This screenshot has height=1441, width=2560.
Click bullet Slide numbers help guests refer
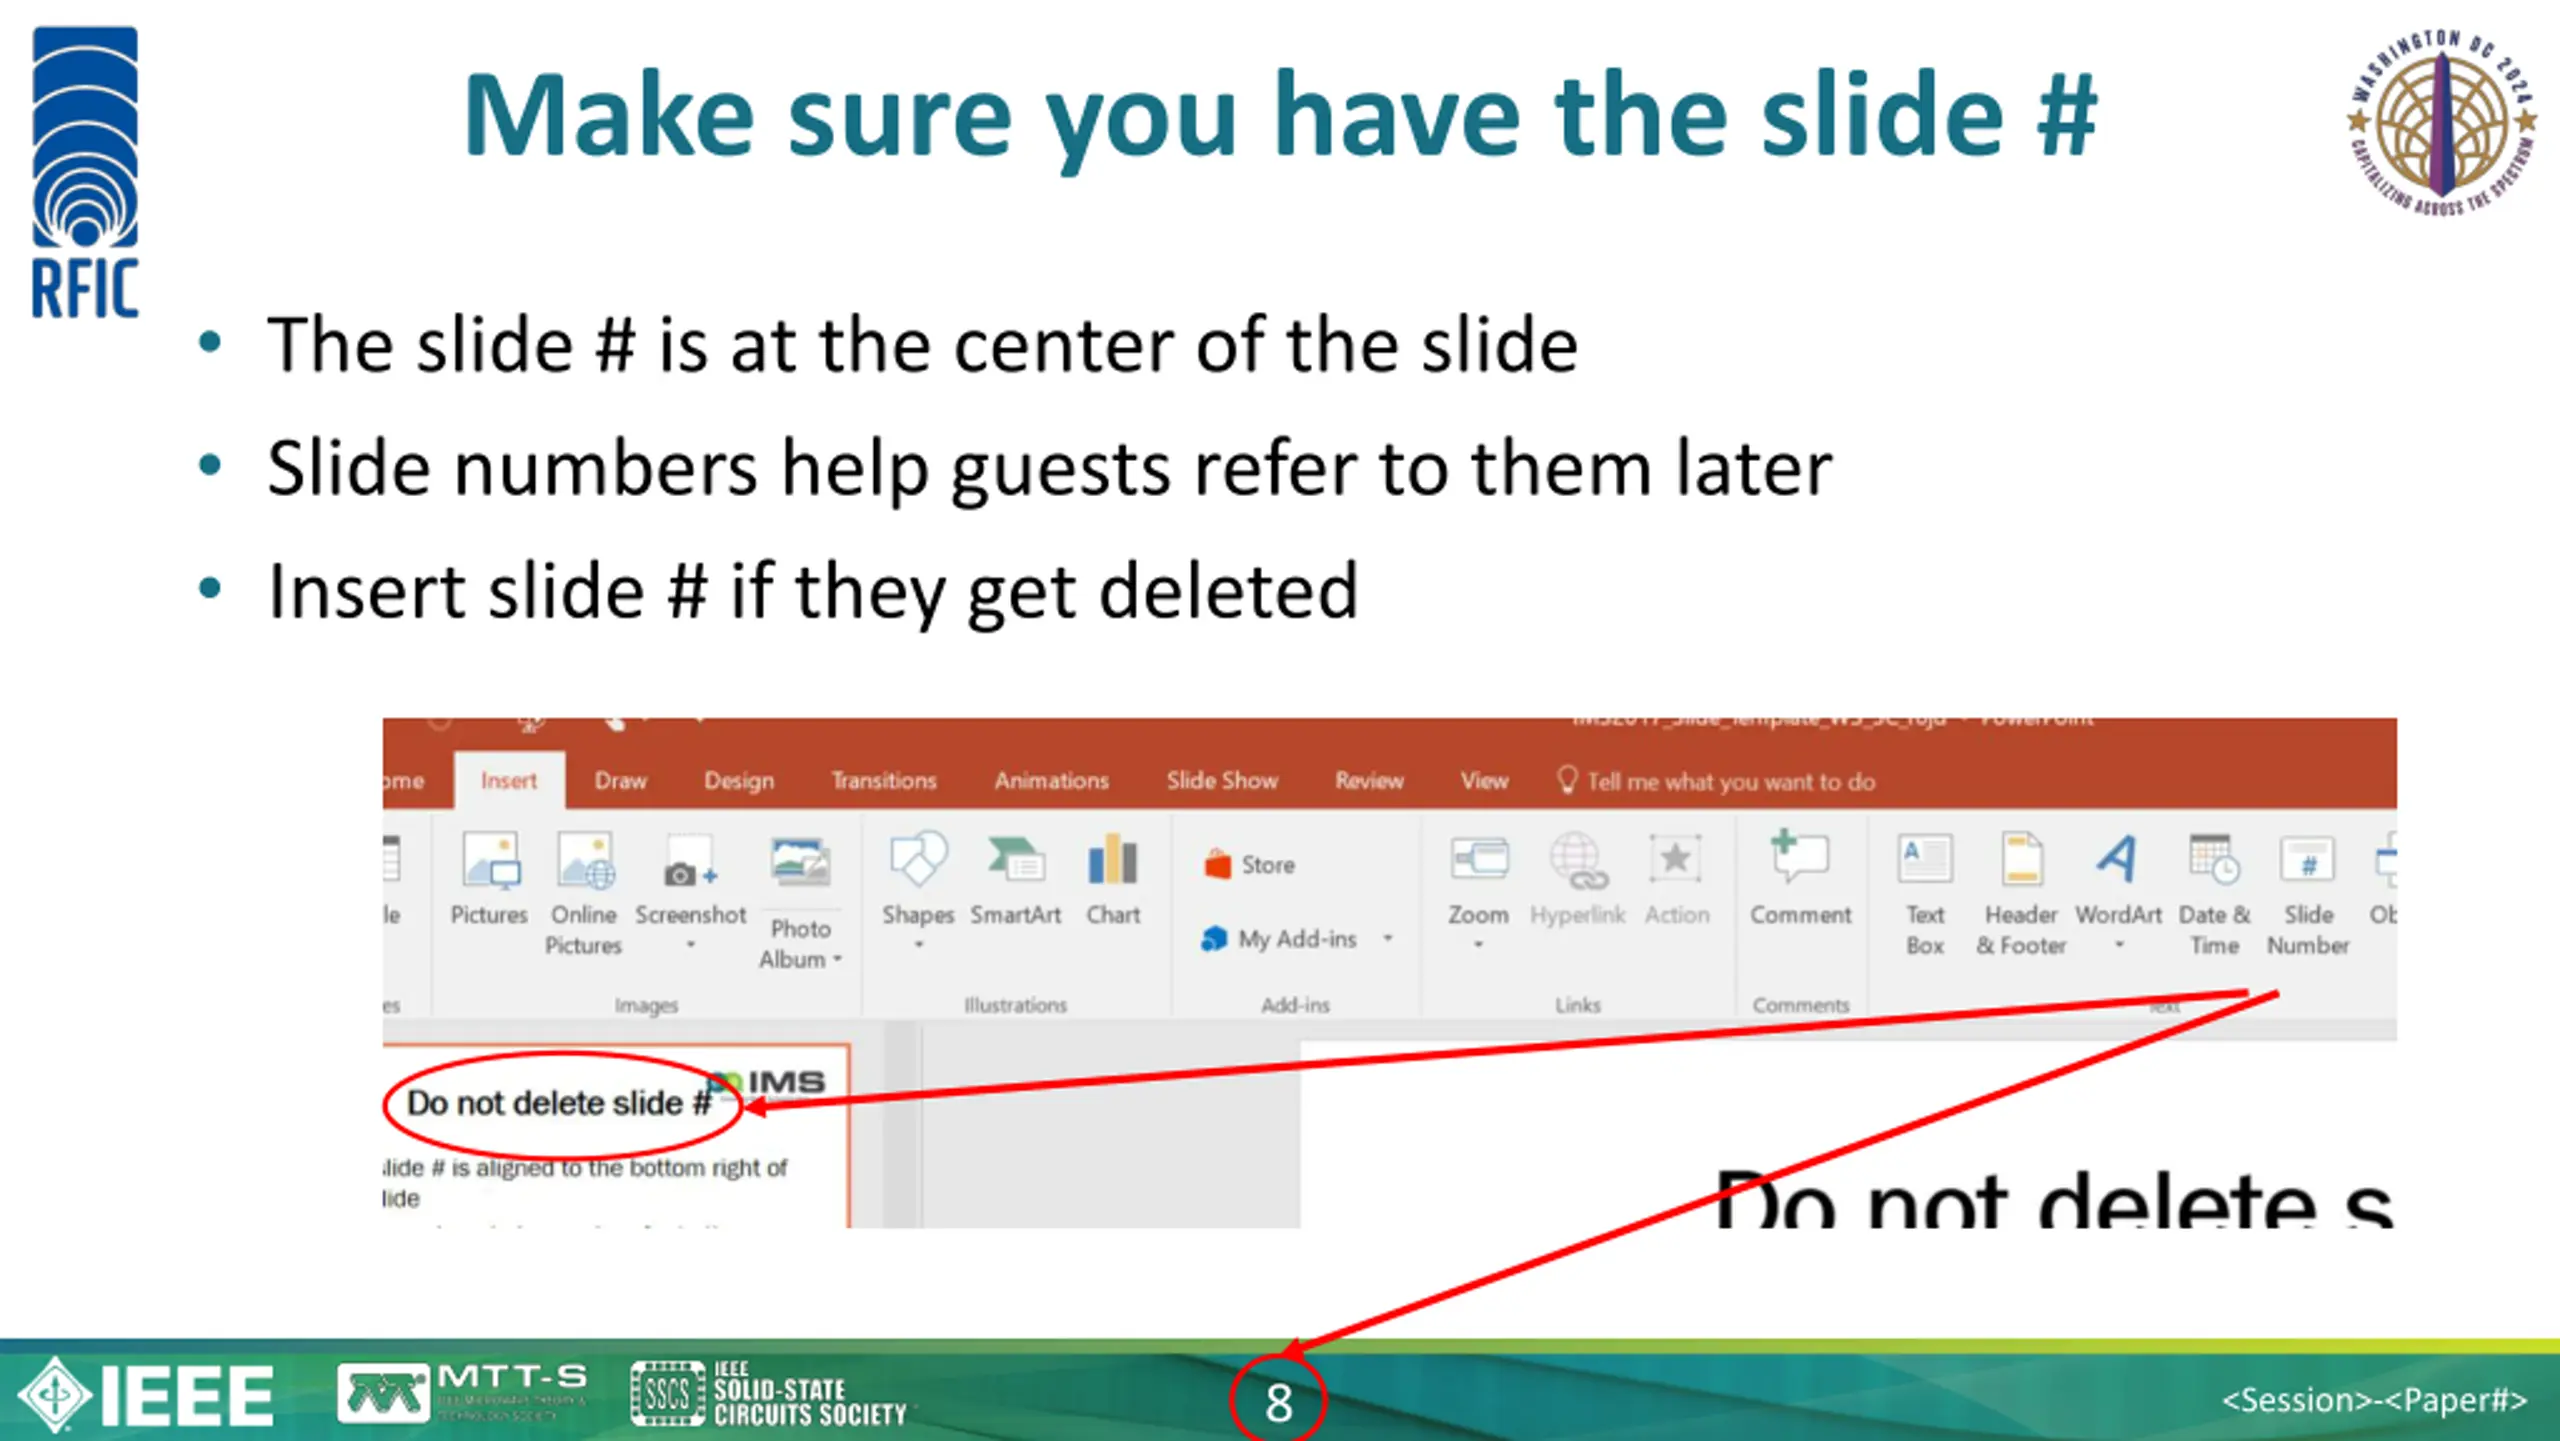point(1050,468)
